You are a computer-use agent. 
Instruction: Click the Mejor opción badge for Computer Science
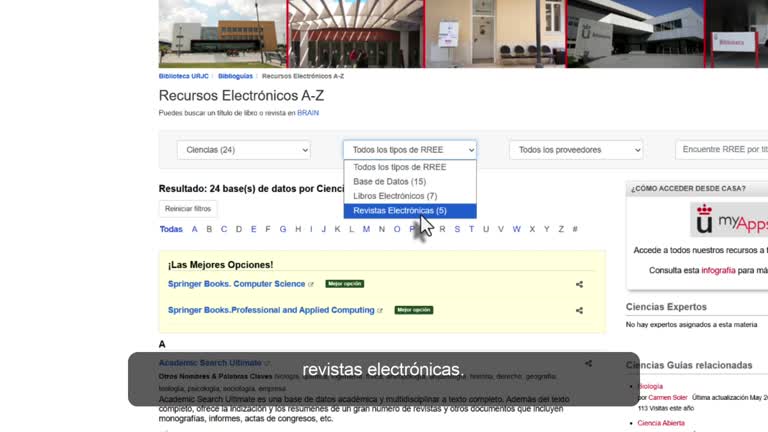tap(345, 284)
